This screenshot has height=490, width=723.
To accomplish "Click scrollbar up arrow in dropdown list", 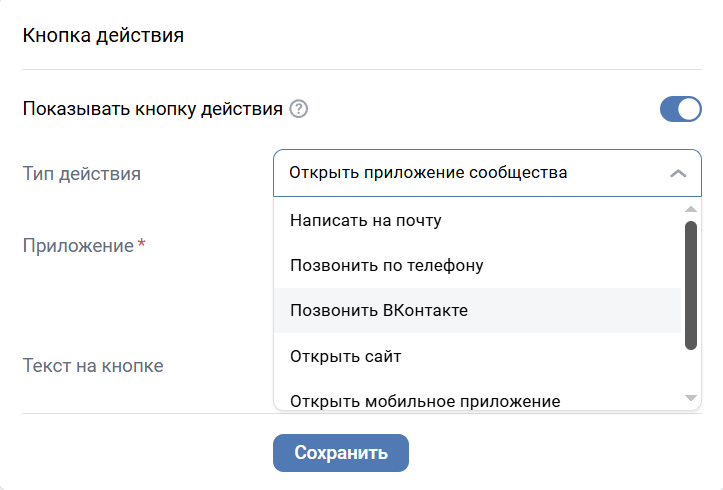I will [x=690, y=209].
